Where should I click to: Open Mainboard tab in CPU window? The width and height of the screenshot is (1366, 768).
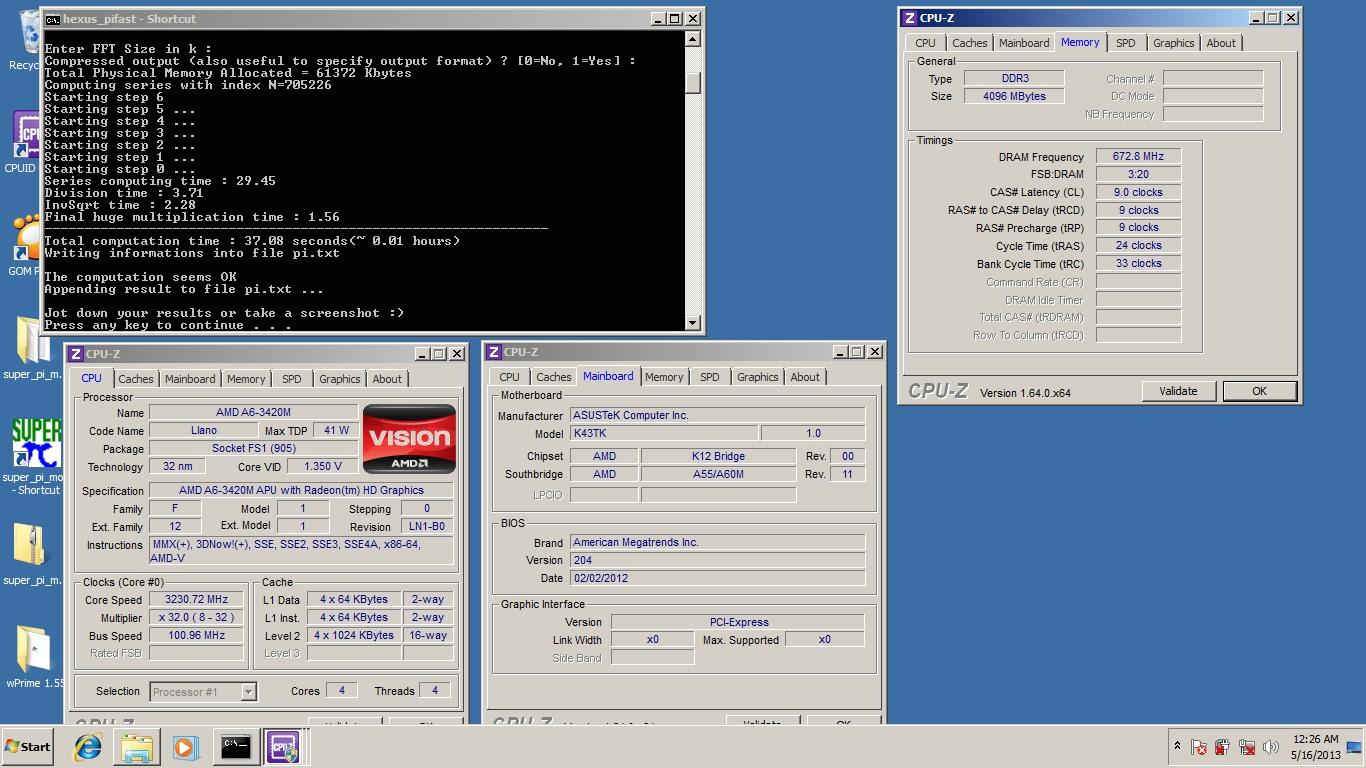pos(190,379)
